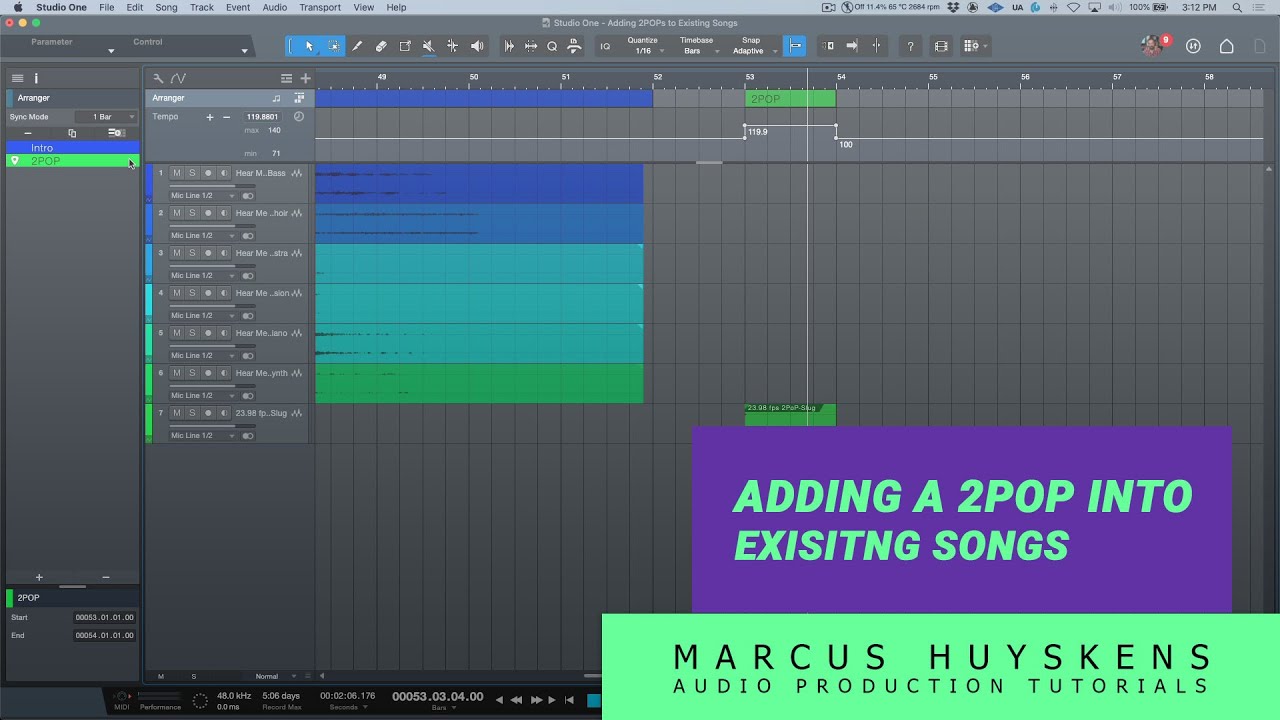The height and width of the screenshot is (720, 1280).
Task: Click the 2POP marker in the arranger lane
Action: 790,99
